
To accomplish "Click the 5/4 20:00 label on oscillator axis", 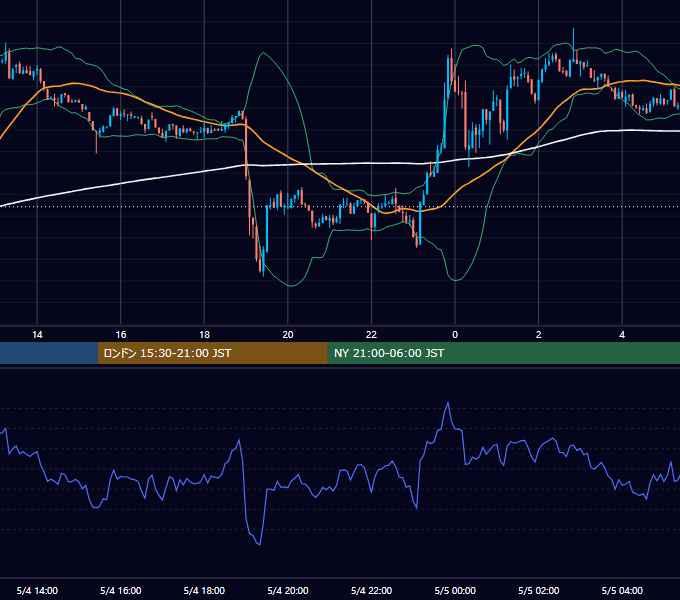I will click(288, 591).
